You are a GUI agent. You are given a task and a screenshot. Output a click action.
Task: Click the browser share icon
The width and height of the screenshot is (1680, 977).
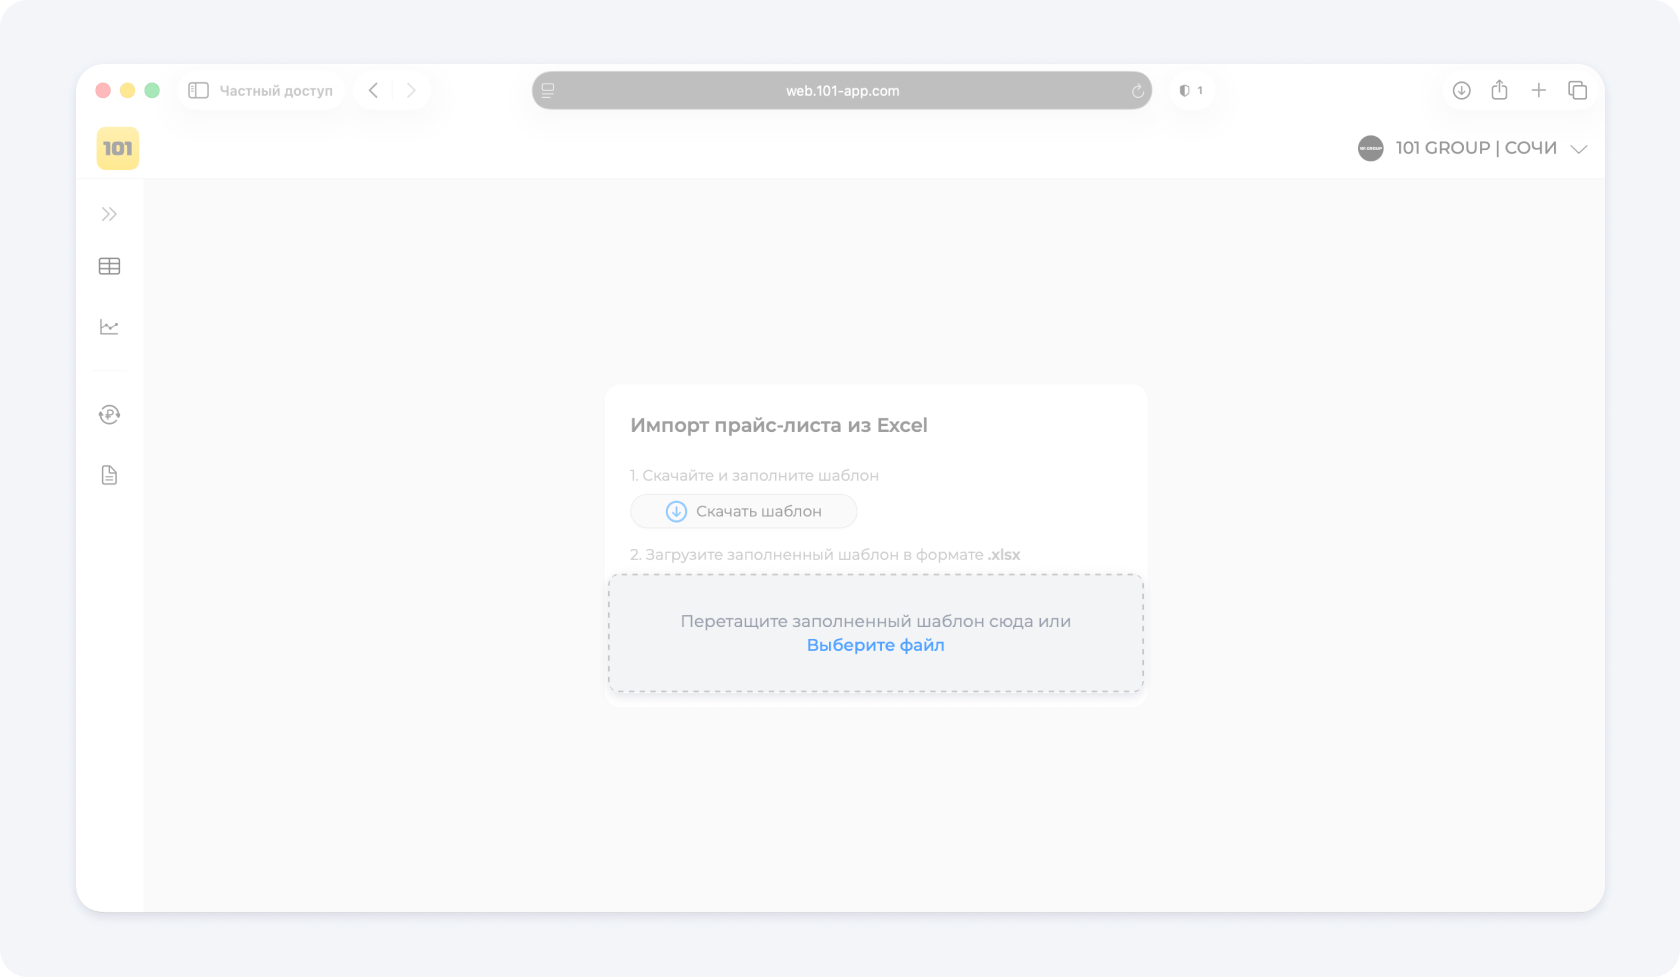tap(1499, 91)
